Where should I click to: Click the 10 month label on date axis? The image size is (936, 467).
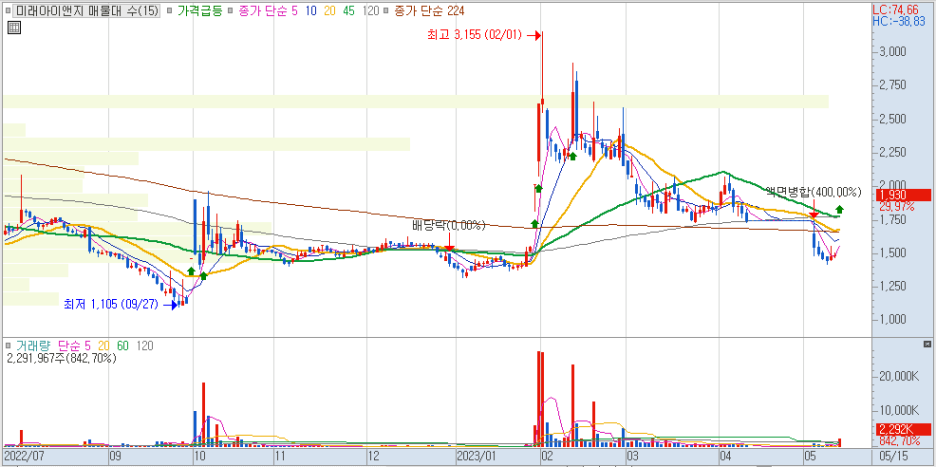point(199,456)
